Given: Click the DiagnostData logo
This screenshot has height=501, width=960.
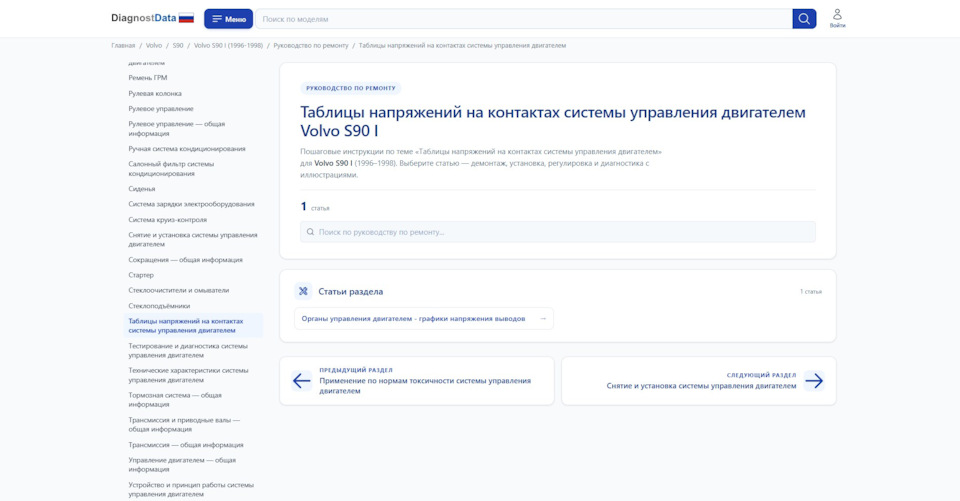Looking at the screenshot, I should point(143,18).
